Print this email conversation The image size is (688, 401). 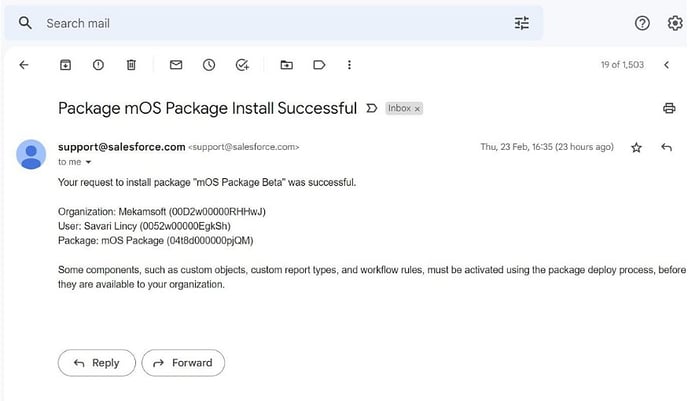(x=669, y=108)
